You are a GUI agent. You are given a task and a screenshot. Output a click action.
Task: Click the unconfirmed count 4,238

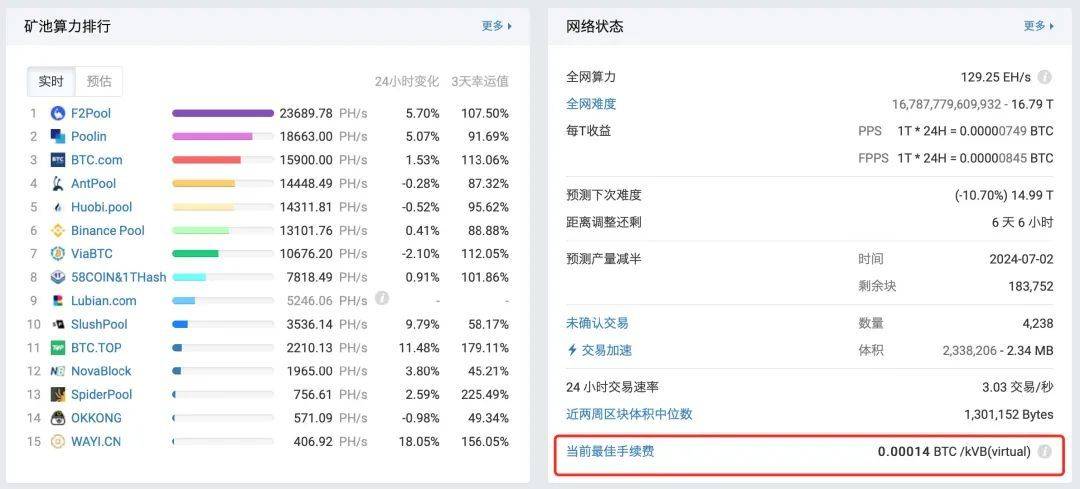pos(1038,323)
